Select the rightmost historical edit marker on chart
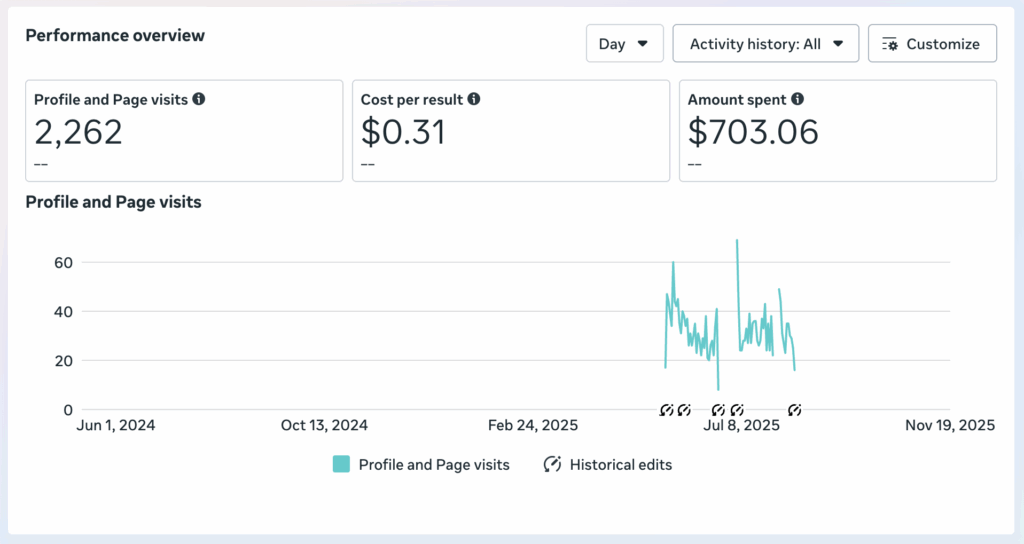Viewport: 1024px width, 544px height. (x=795, y=410)
